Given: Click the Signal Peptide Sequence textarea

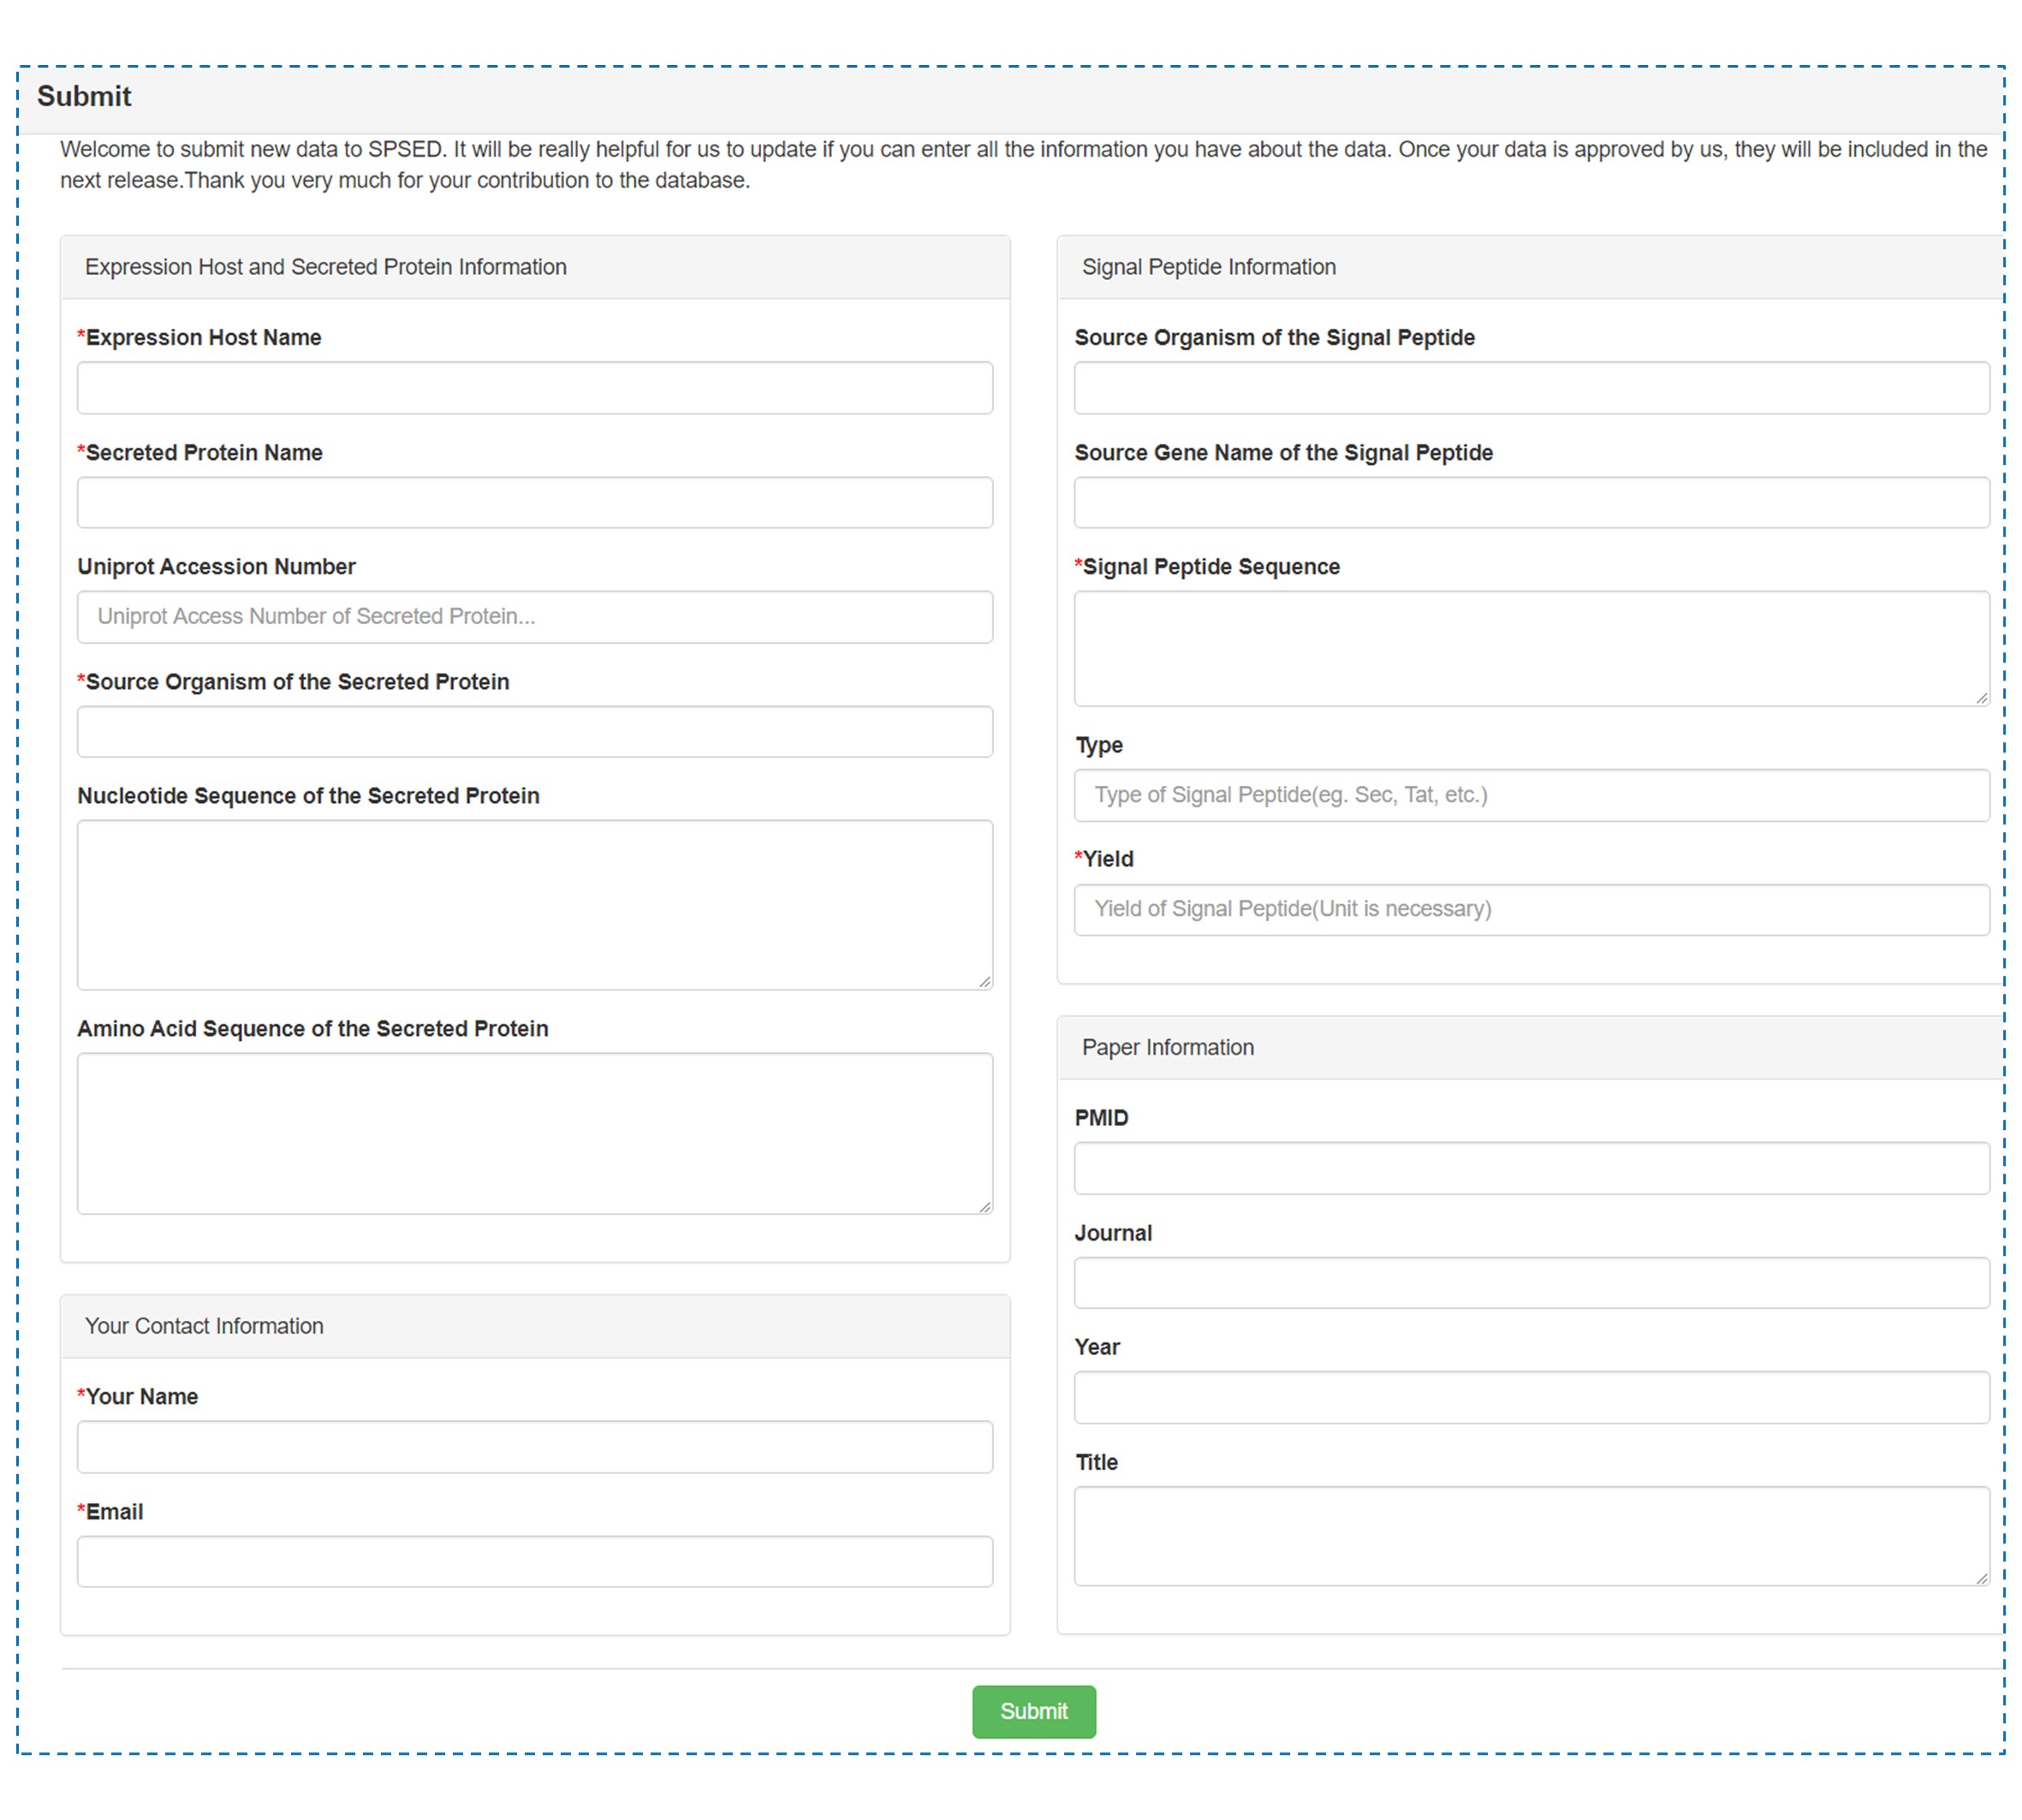Looking at the screenshot, I should tap(1532, 649).
